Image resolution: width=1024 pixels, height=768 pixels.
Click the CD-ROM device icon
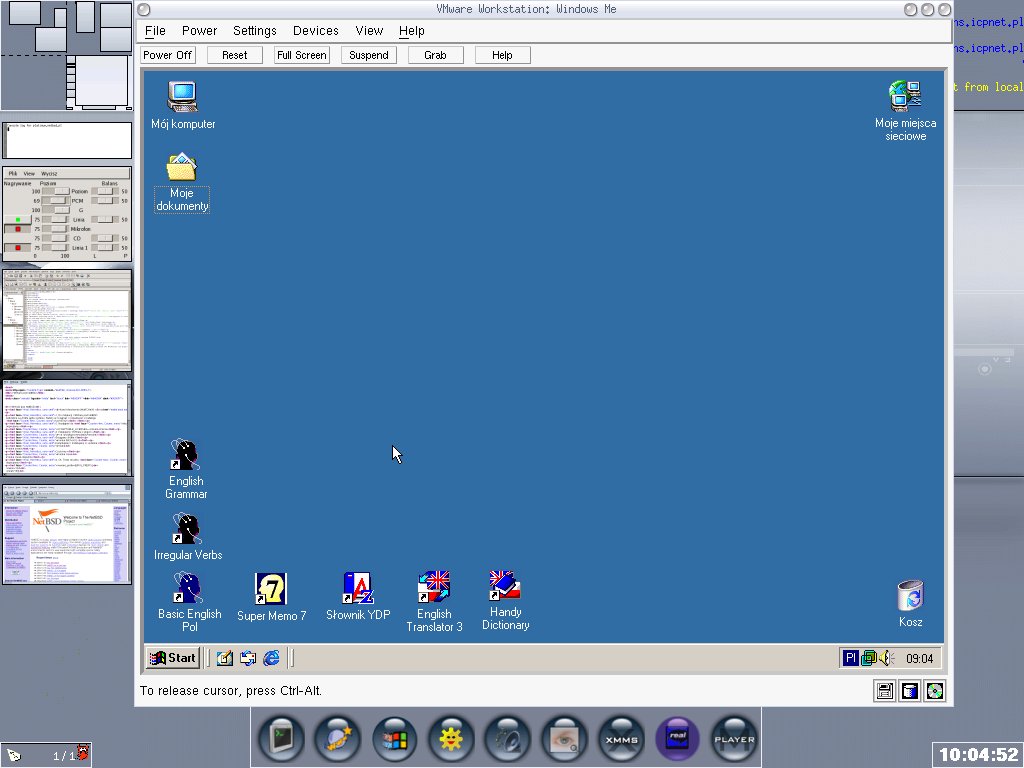[935, 691]
